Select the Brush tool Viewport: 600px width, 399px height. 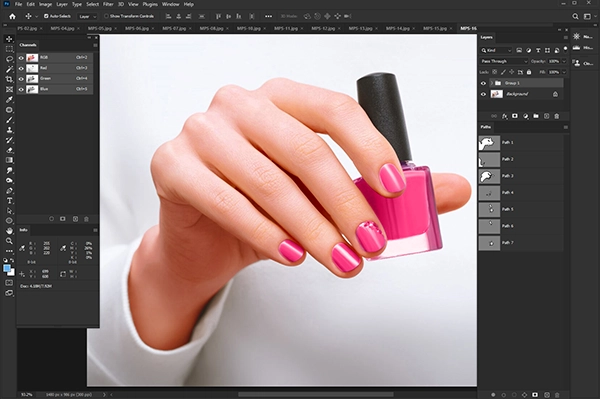(9, 120)
